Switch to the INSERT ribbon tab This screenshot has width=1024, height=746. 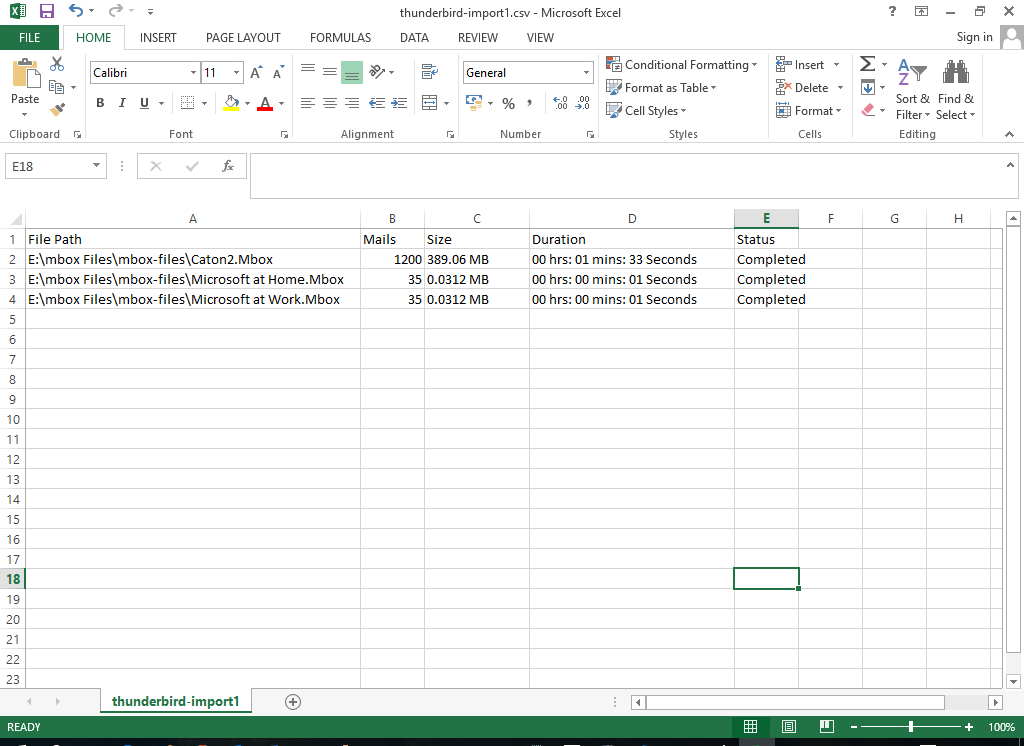tap(158, 38)
